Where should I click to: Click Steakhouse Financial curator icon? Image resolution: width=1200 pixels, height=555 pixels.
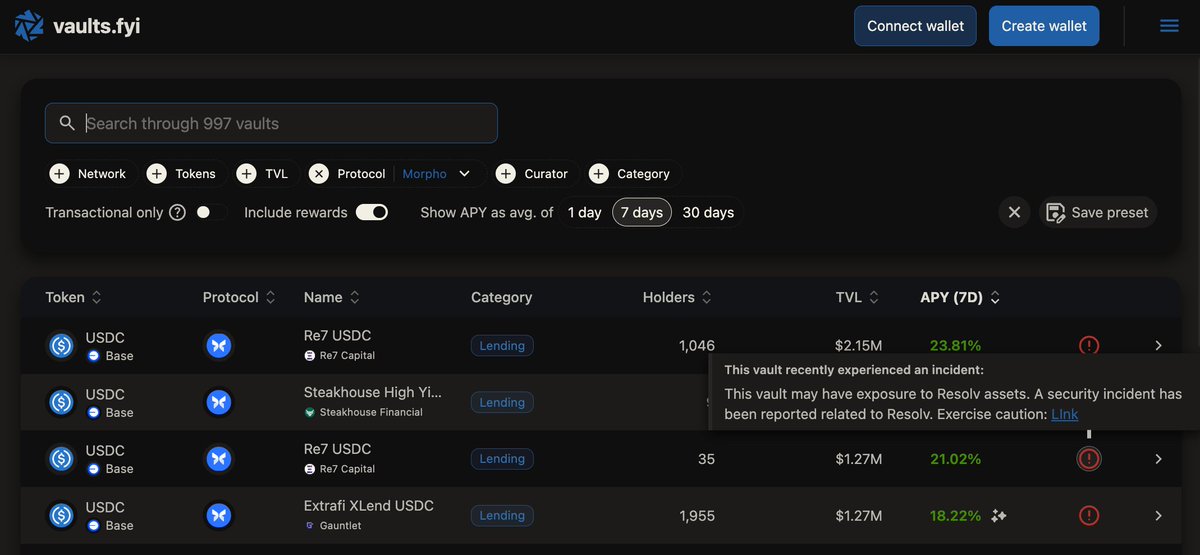[x=310, y=412]
